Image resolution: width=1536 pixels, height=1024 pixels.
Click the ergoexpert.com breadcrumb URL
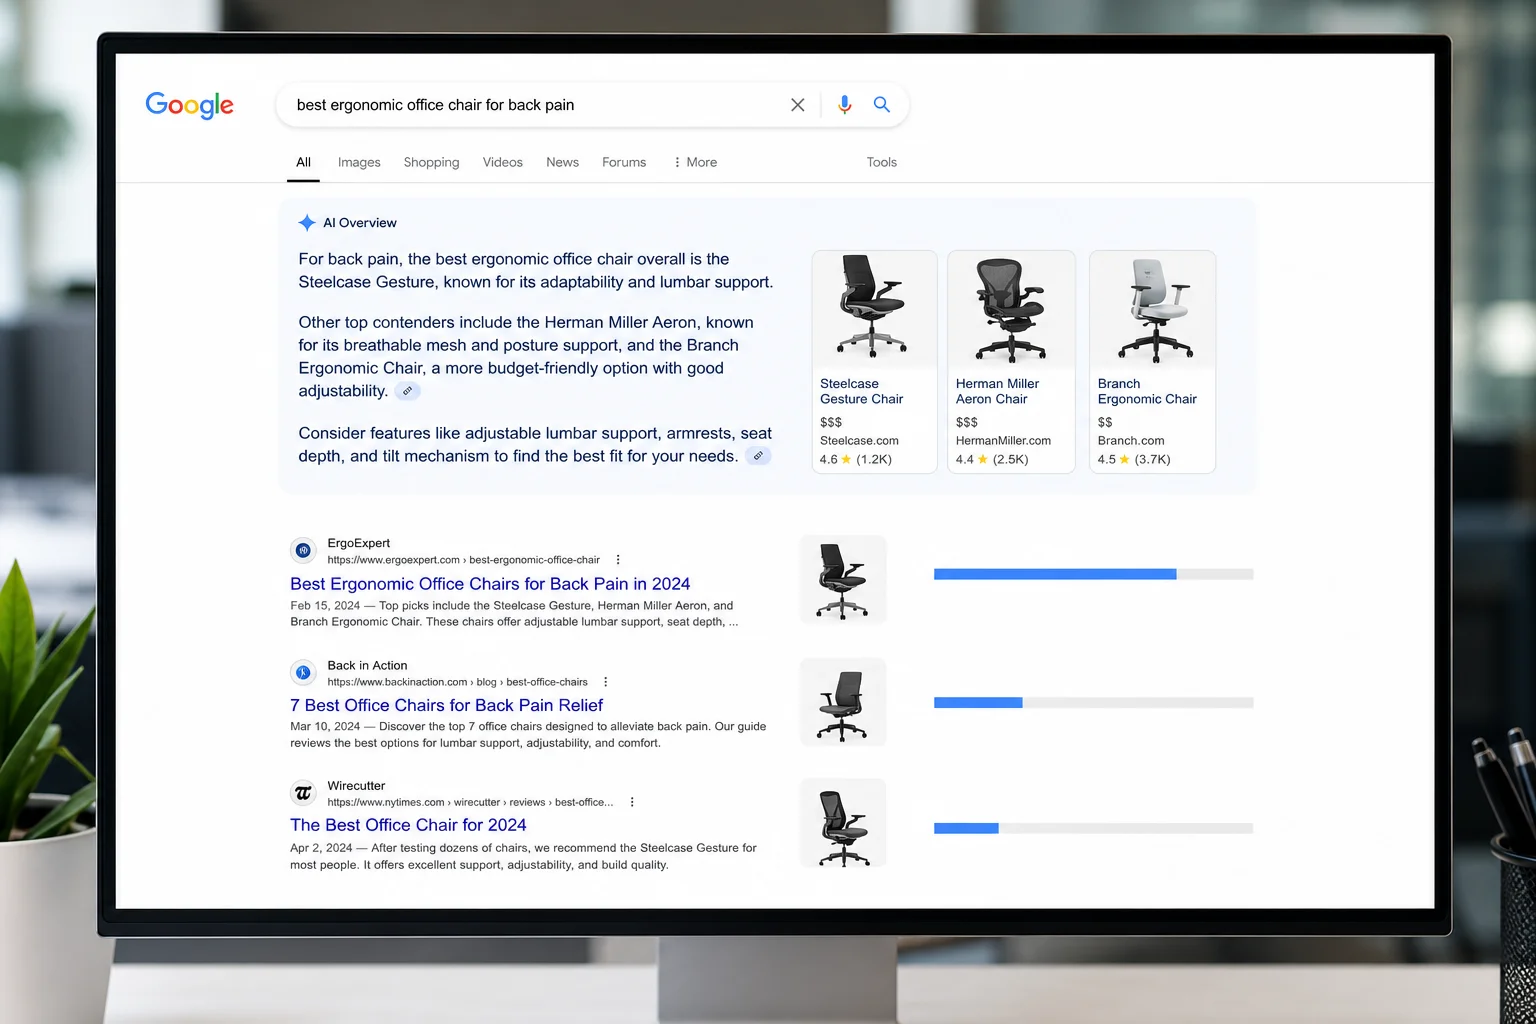(464, 560)
